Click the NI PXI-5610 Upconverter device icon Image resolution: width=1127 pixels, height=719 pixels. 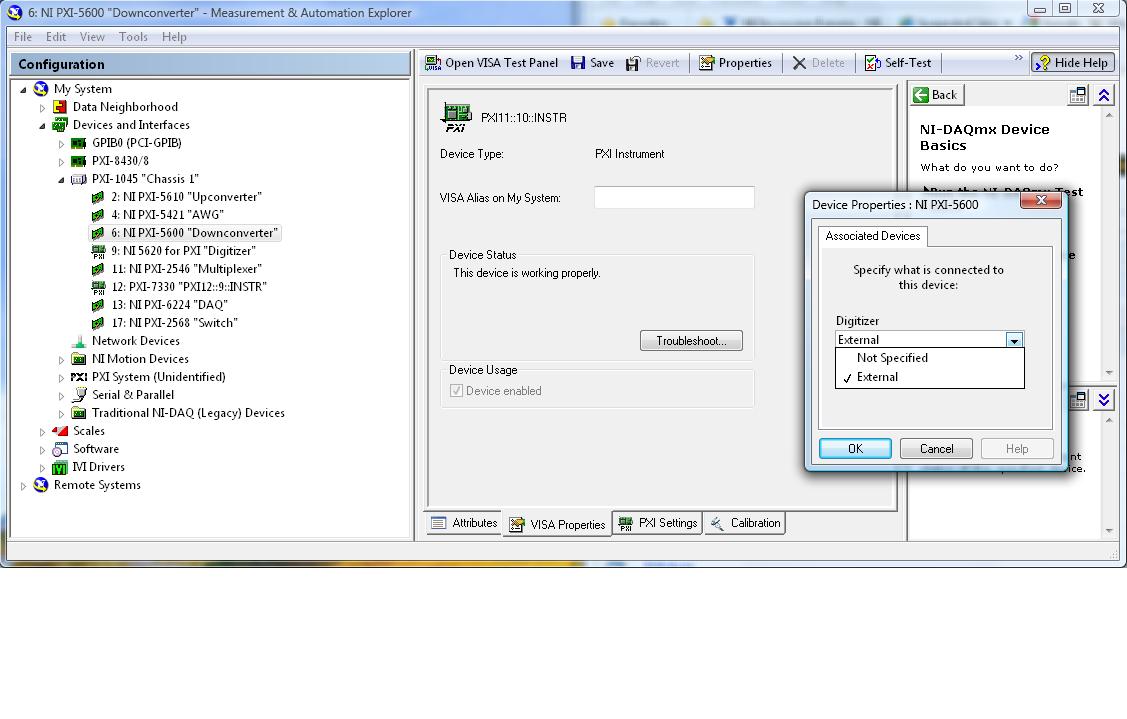(x=98, y=197)
